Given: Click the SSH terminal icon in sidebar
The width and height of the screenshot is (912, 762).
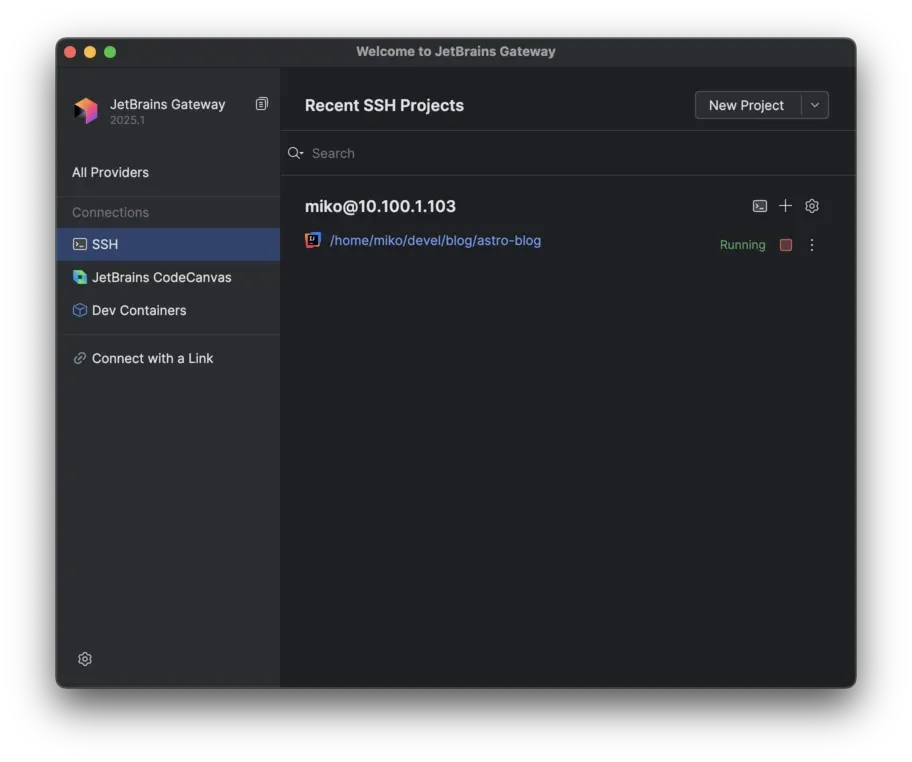Looking at the screenshot, I should pos(80,244).
